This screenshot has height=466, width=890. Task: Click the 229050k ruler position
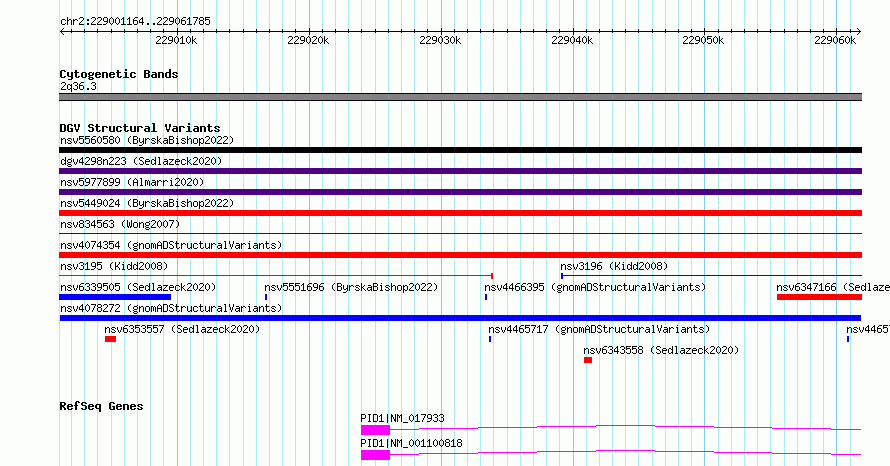[703, 40]
